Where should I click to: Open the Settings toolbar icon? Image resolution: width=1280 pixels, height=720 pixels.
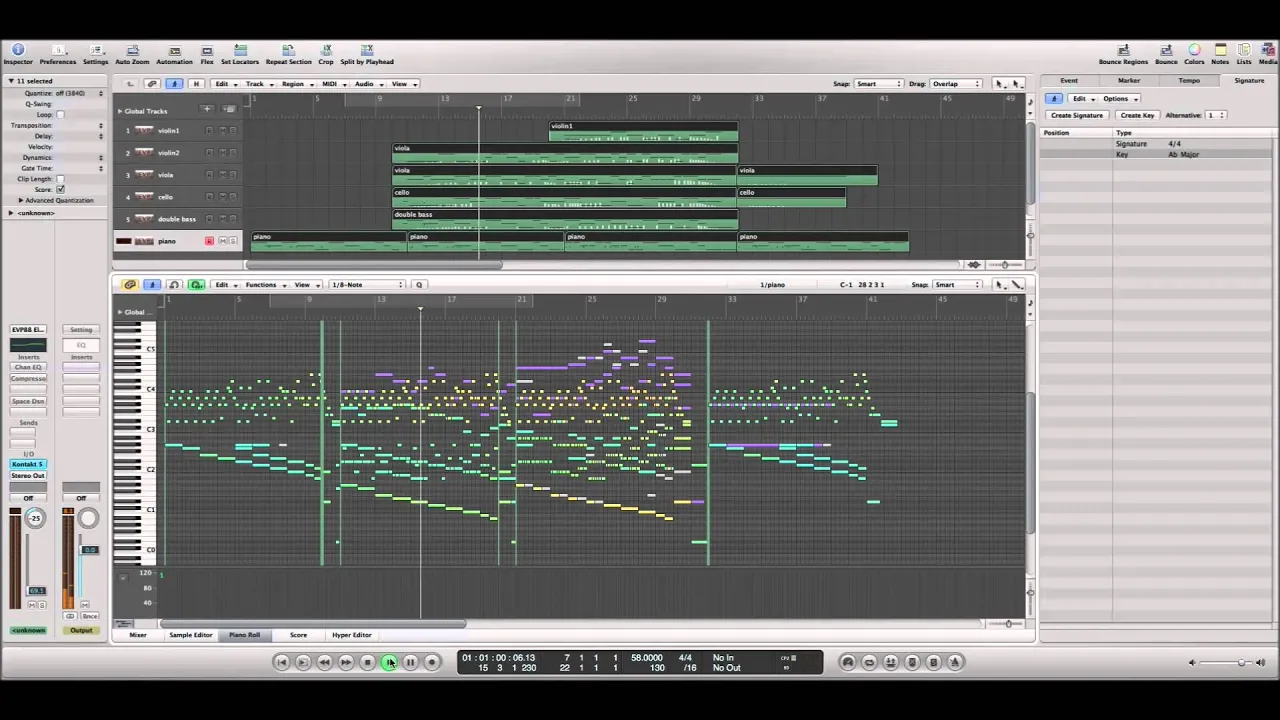tap(95, 54)
